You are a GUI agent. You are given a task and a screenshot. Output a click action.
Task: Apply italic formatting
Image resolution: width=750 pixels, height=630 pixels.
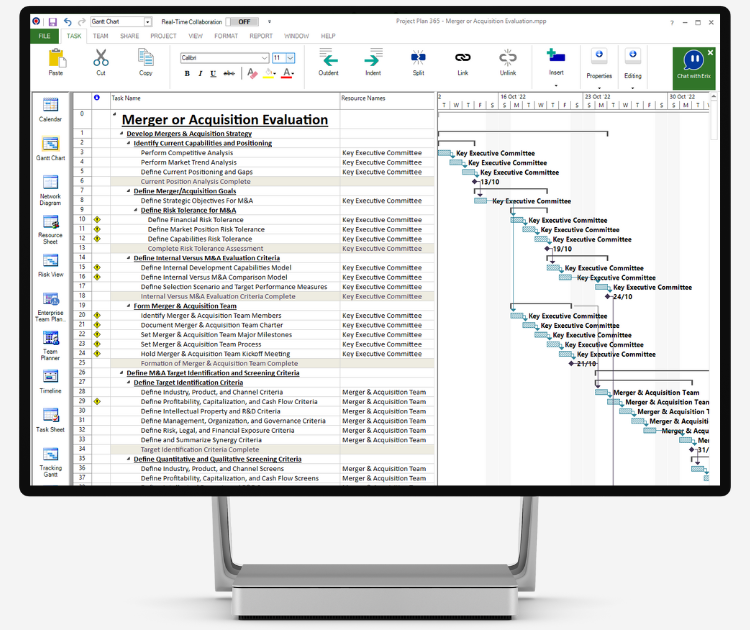[200, 74]
